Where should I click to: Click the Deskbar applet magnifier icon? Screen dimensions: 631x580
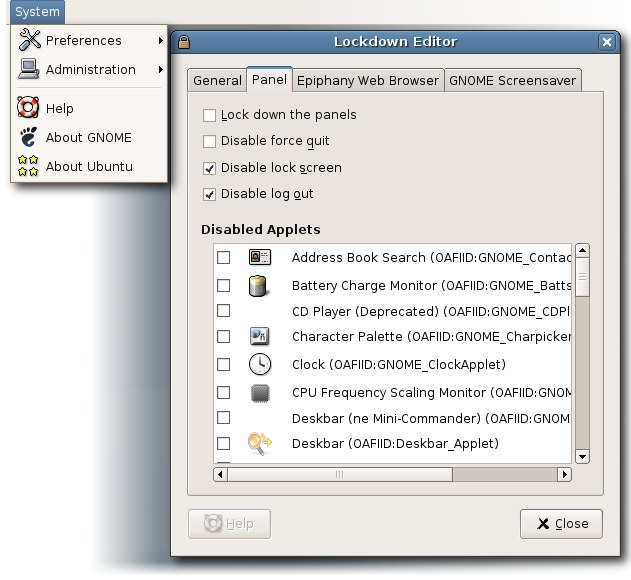[260, 443]
